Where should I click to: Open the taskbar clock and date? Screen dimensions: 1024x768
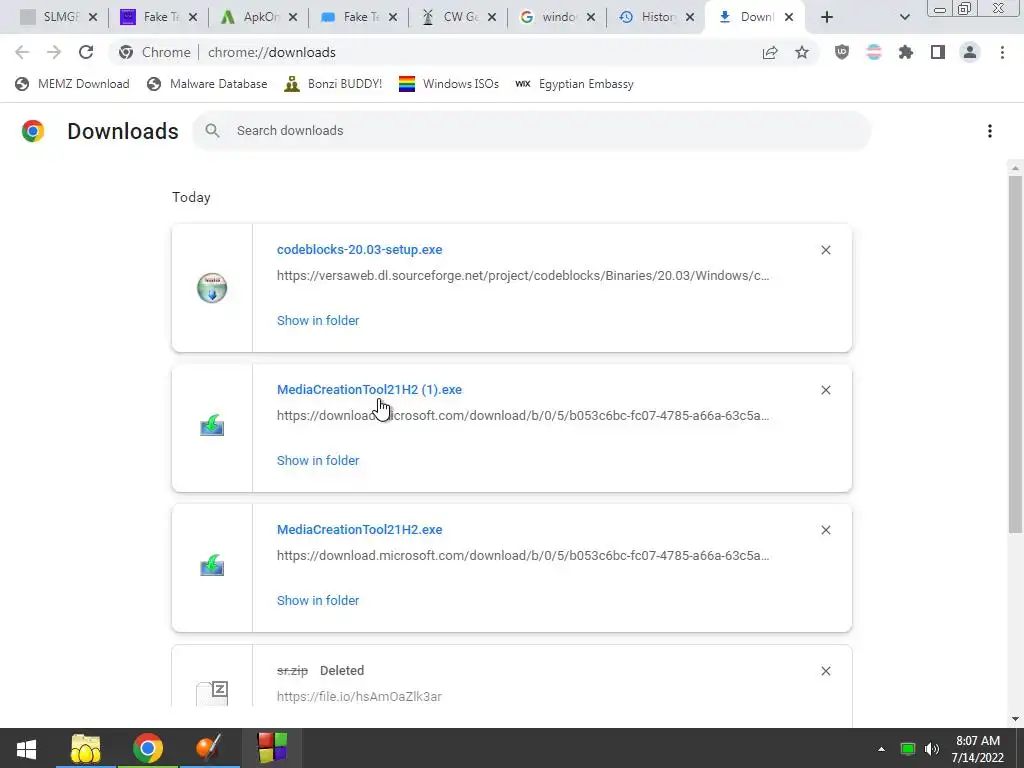978,749
